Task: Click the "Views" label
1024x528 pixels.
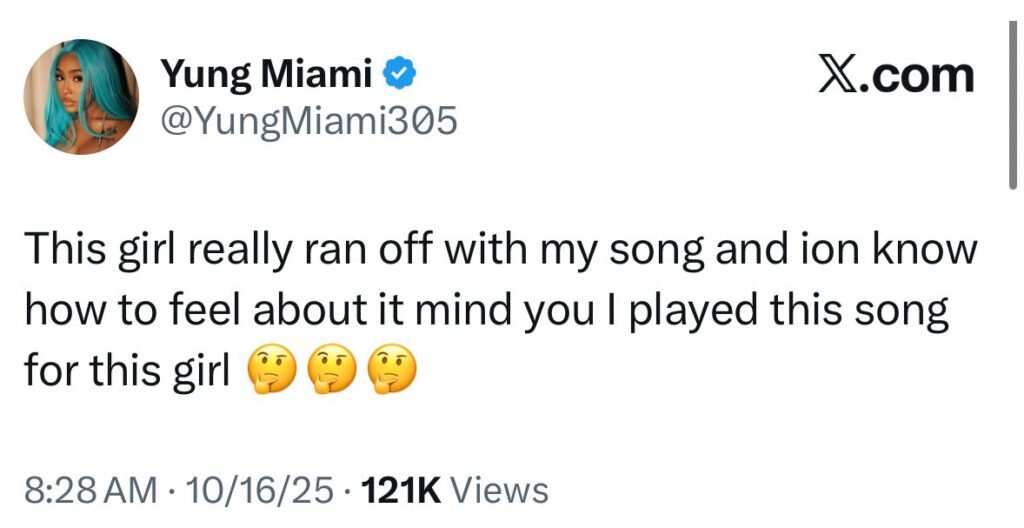Action: (x=500, y=491)
